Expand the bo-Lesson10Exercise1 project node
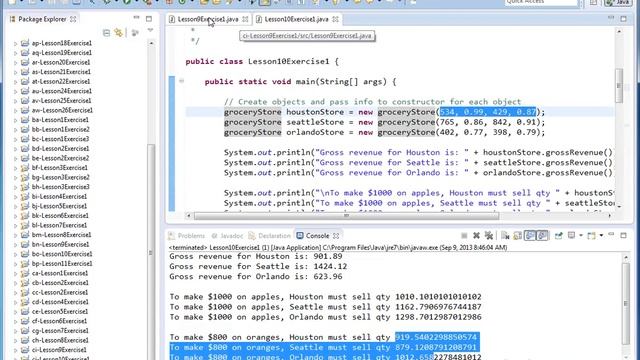The width and height of the screenshot is (640, 360). (16, 254)
